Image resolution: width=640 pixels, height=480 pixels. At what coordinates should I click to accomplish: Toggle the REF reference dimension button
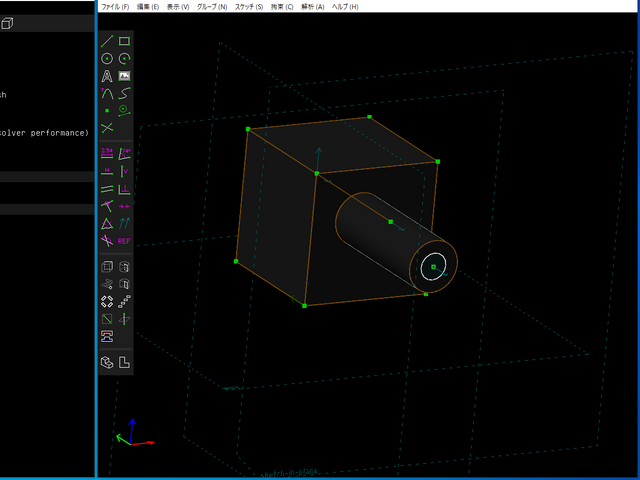[124, 240]
